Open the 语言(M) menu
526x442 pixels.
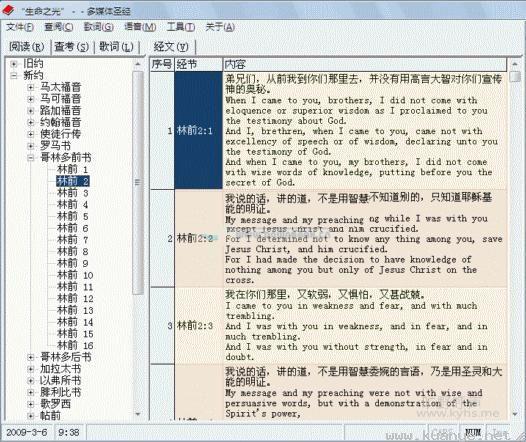(x=140, y=27)
